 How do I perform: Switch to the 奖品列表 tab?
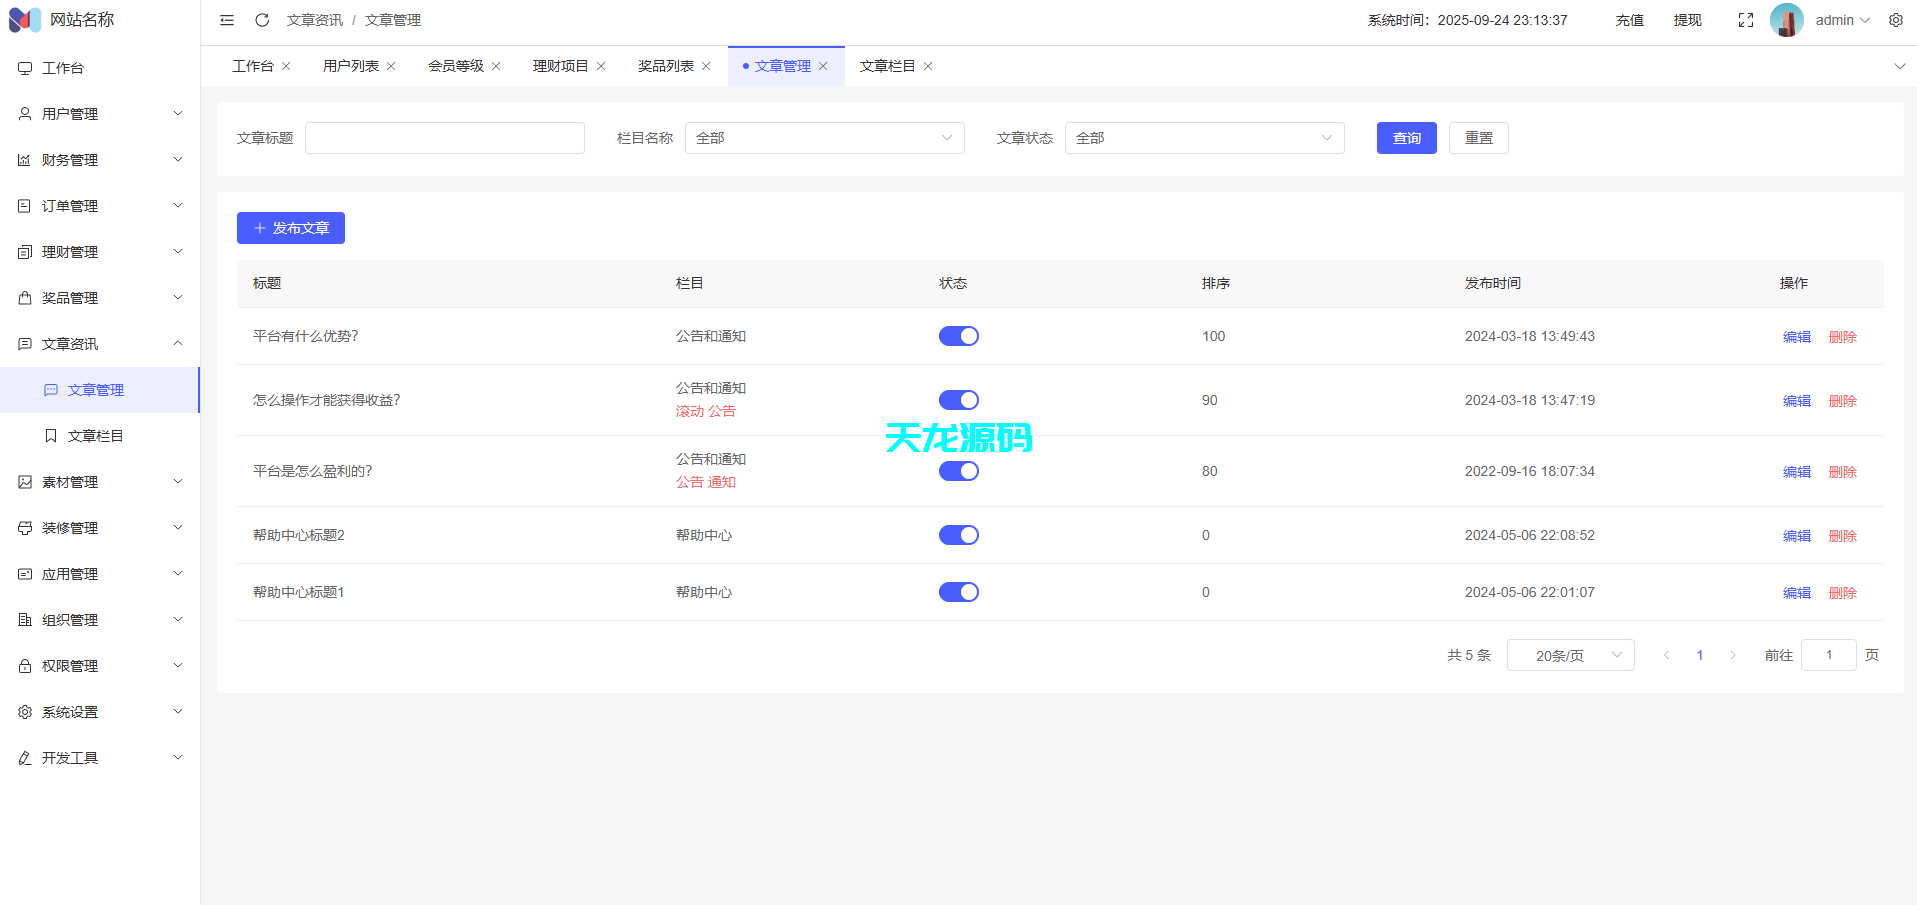665,65
